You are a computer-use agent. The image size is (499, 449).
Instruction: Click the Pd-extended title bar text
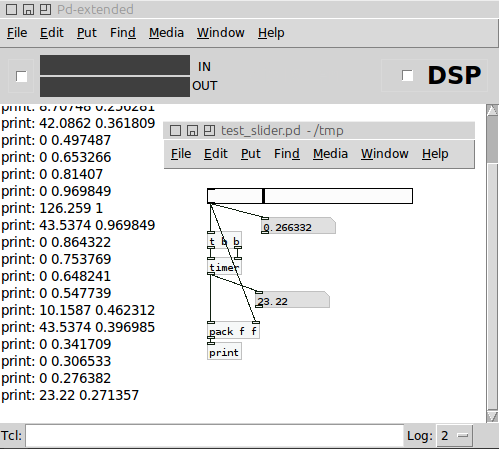[x=95, y=10]
